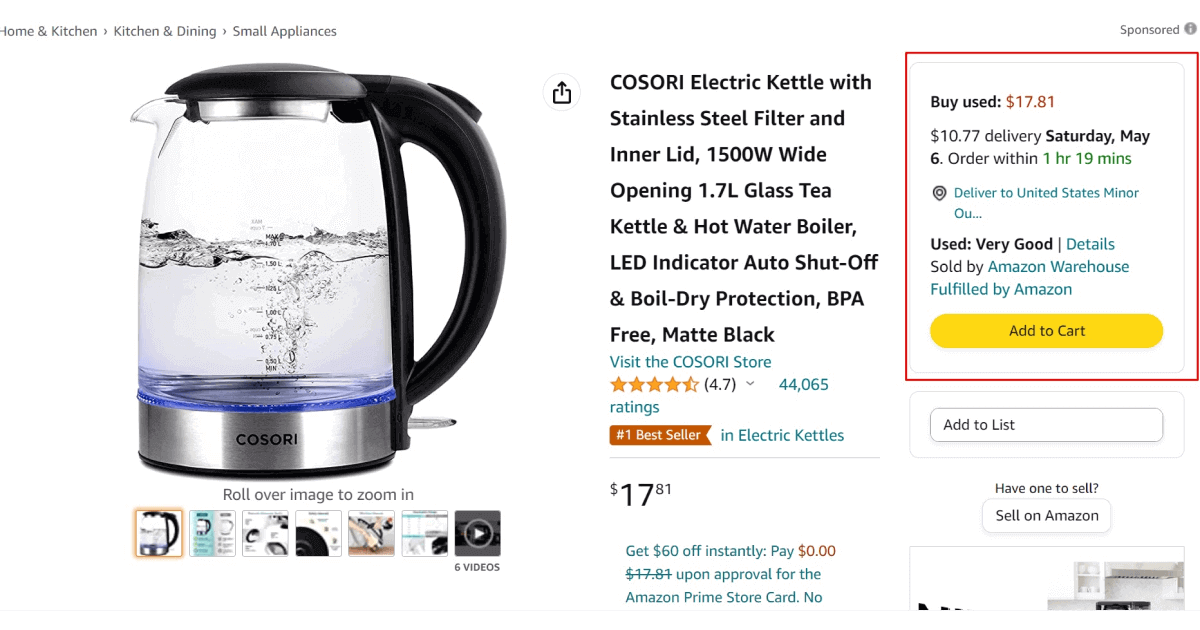
Task: Select the third product thumbnail
Action: [265, 534]
